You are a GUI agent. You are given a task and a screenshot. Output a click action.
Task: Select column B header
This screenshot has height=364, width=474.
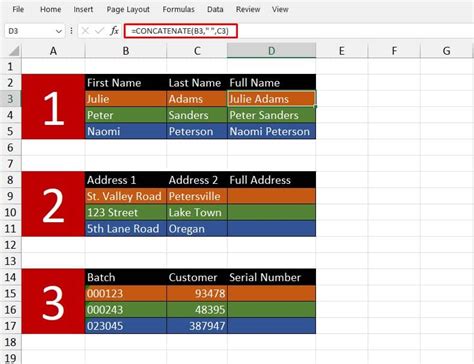(126, 51)
